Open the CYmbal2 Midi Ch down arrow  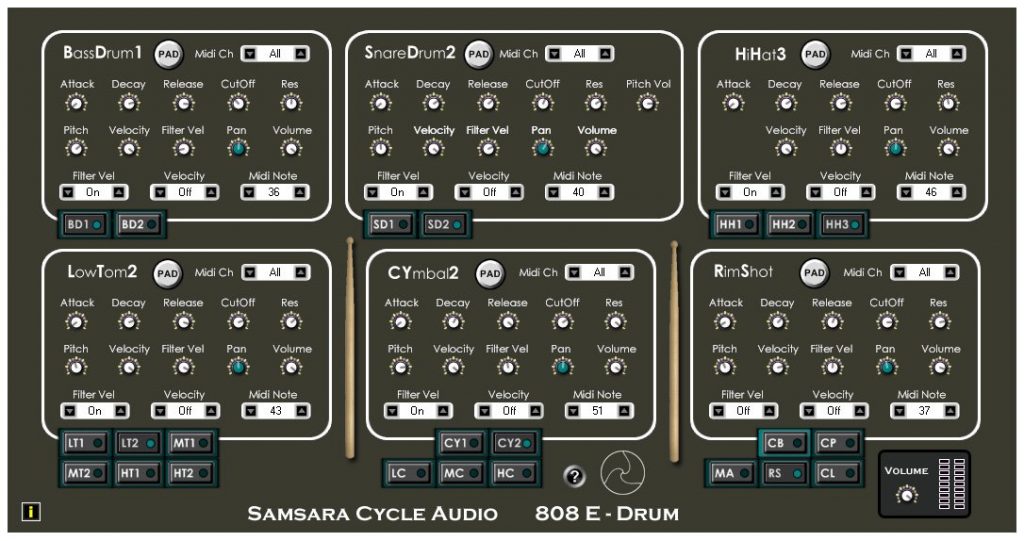tap(574, 272)
